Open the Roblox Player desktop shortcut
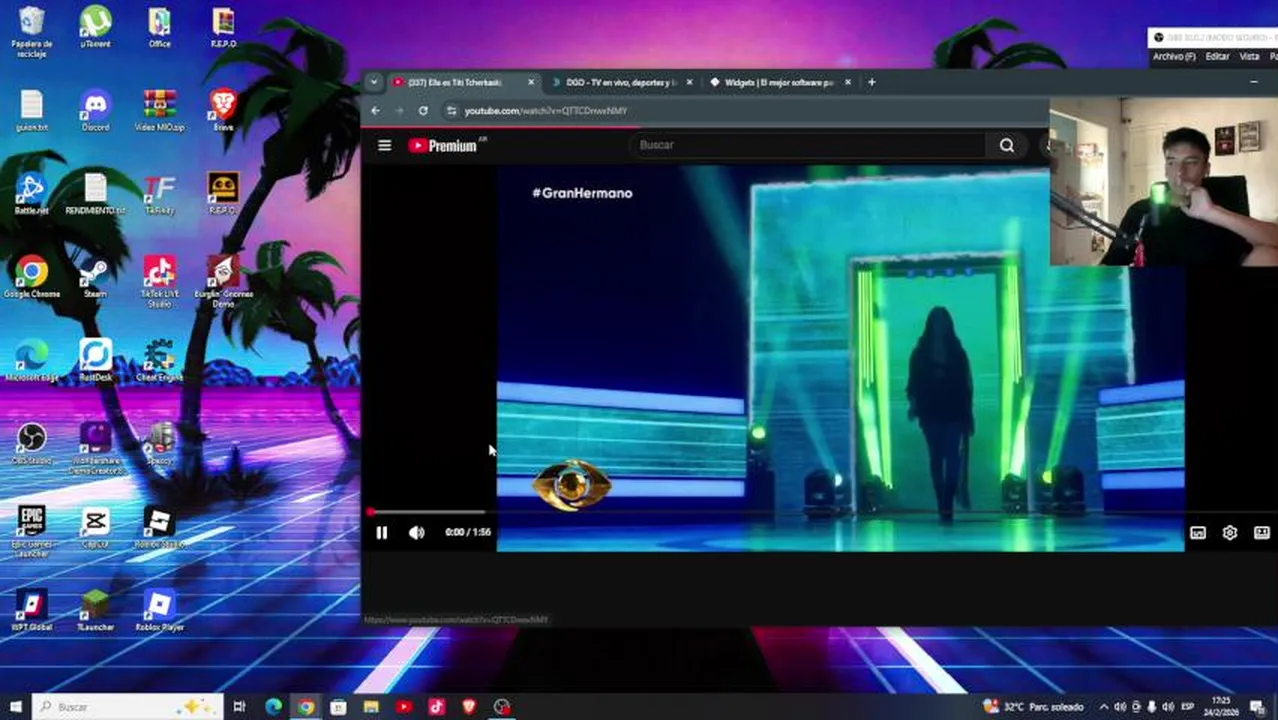The width and height of the screenshot is (1278, 720). pyautogui.click(x=159, y=610)
